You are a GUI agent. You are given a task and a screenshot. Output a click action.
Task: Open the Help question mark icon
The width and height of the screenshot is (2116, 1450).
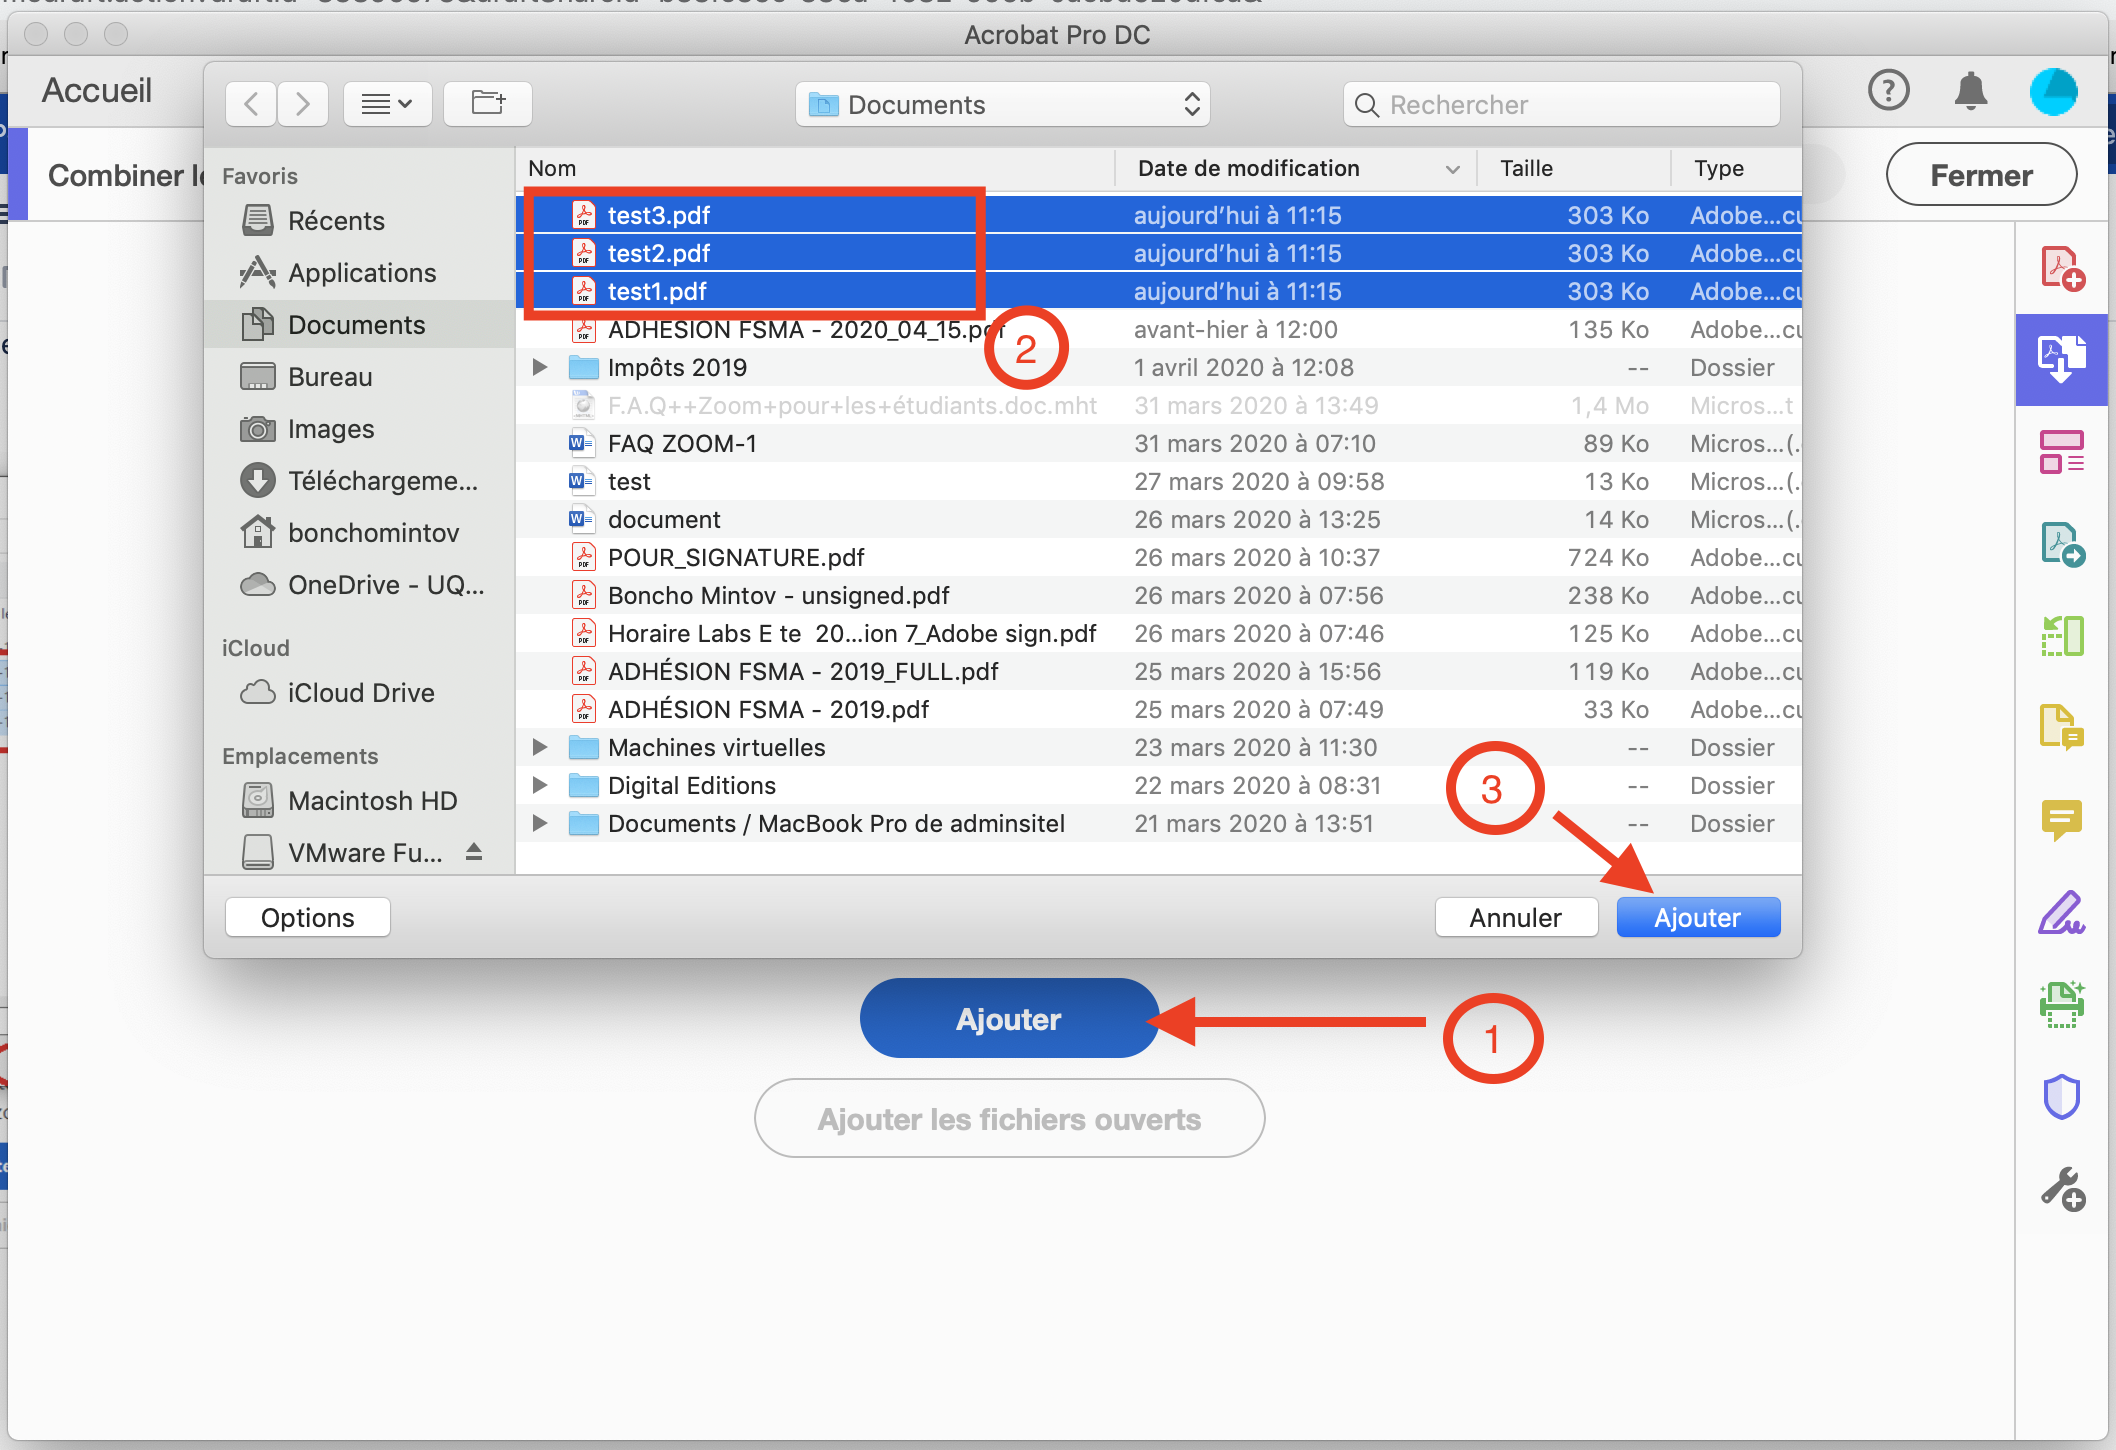click(x=1888, y=91)
